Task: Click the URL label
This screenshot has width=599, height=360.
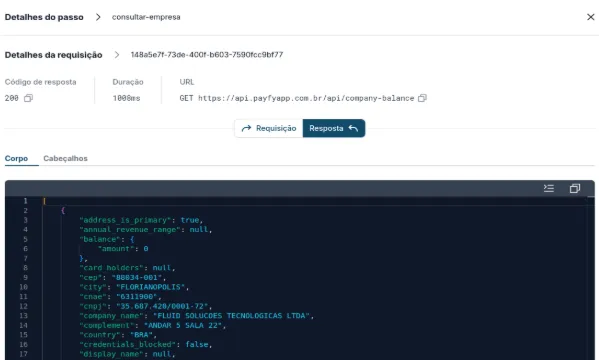Action: click(187, 82)
